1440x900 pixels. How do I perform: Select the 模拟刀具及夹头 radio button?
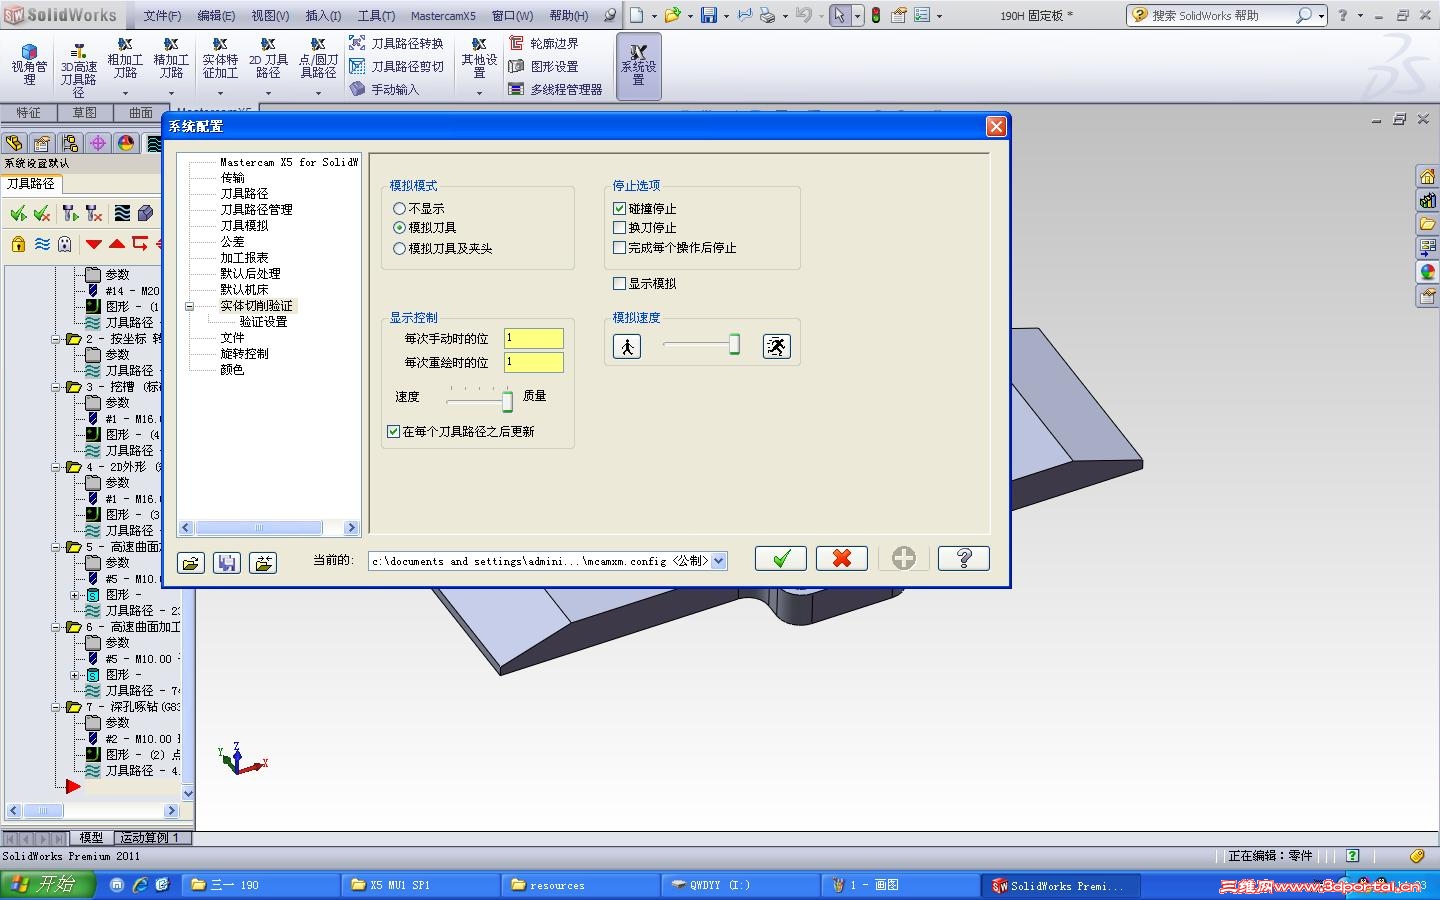pyautogui.click(x=400, y=249)
